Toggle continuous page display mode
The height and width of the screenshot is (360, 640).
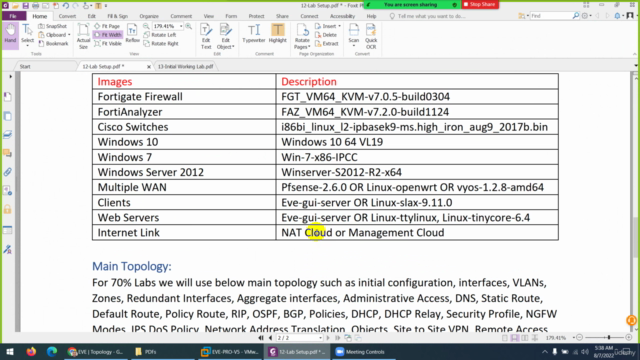click(x=515, y=338)
